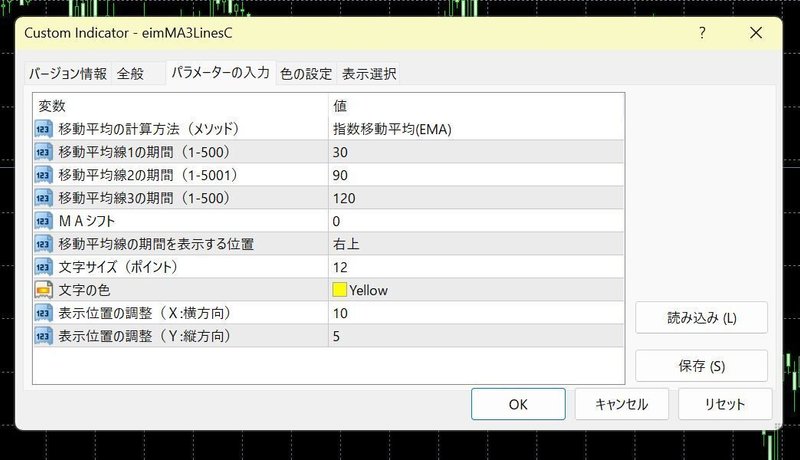Click the 値 column header

340,106
